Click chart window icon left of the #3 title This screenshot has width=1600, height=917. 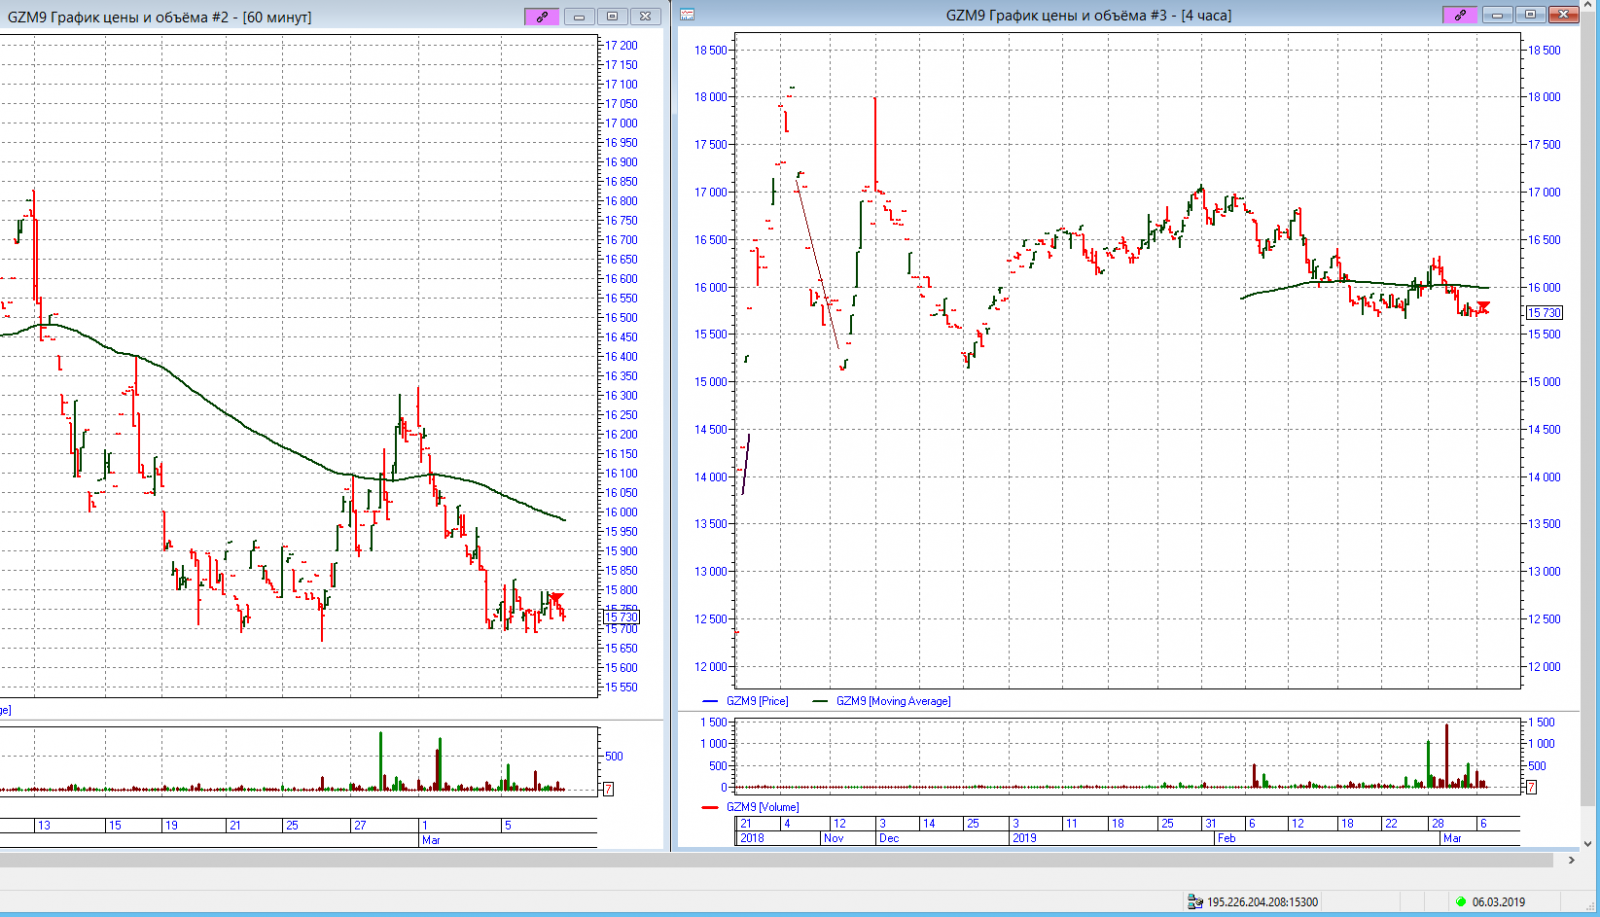click(x=687, y=15)
